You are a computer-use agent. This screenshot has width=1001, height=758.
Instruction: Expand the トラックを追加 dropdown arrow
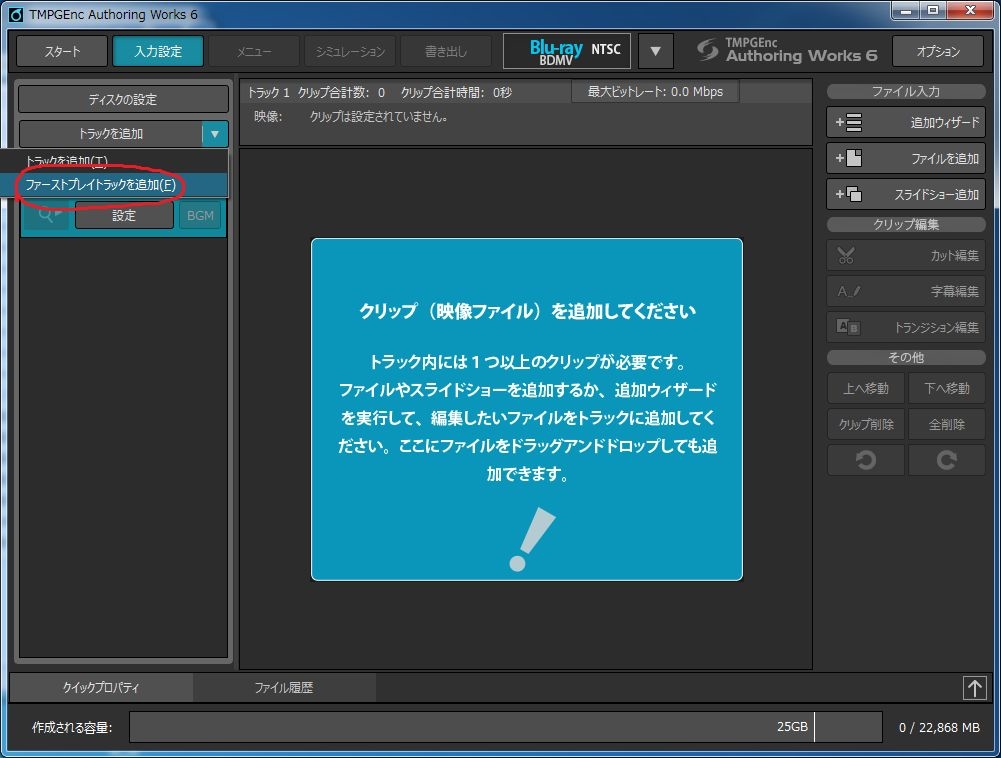point(215,134)
